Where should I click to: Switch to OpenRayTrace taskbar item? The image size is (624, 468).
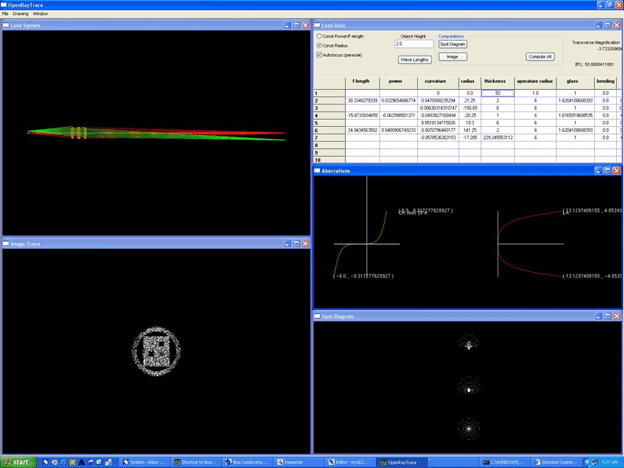[x=401, y=462]
